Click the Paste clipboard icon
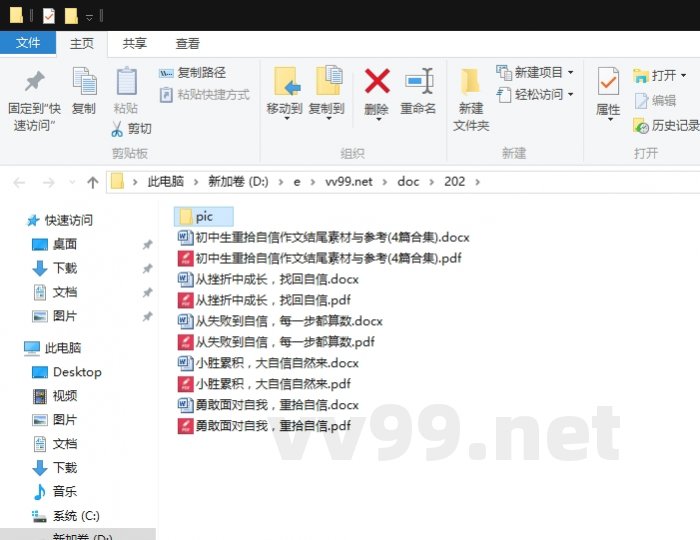The height and width of the screenshot is (540, 700). pos(126,81)
